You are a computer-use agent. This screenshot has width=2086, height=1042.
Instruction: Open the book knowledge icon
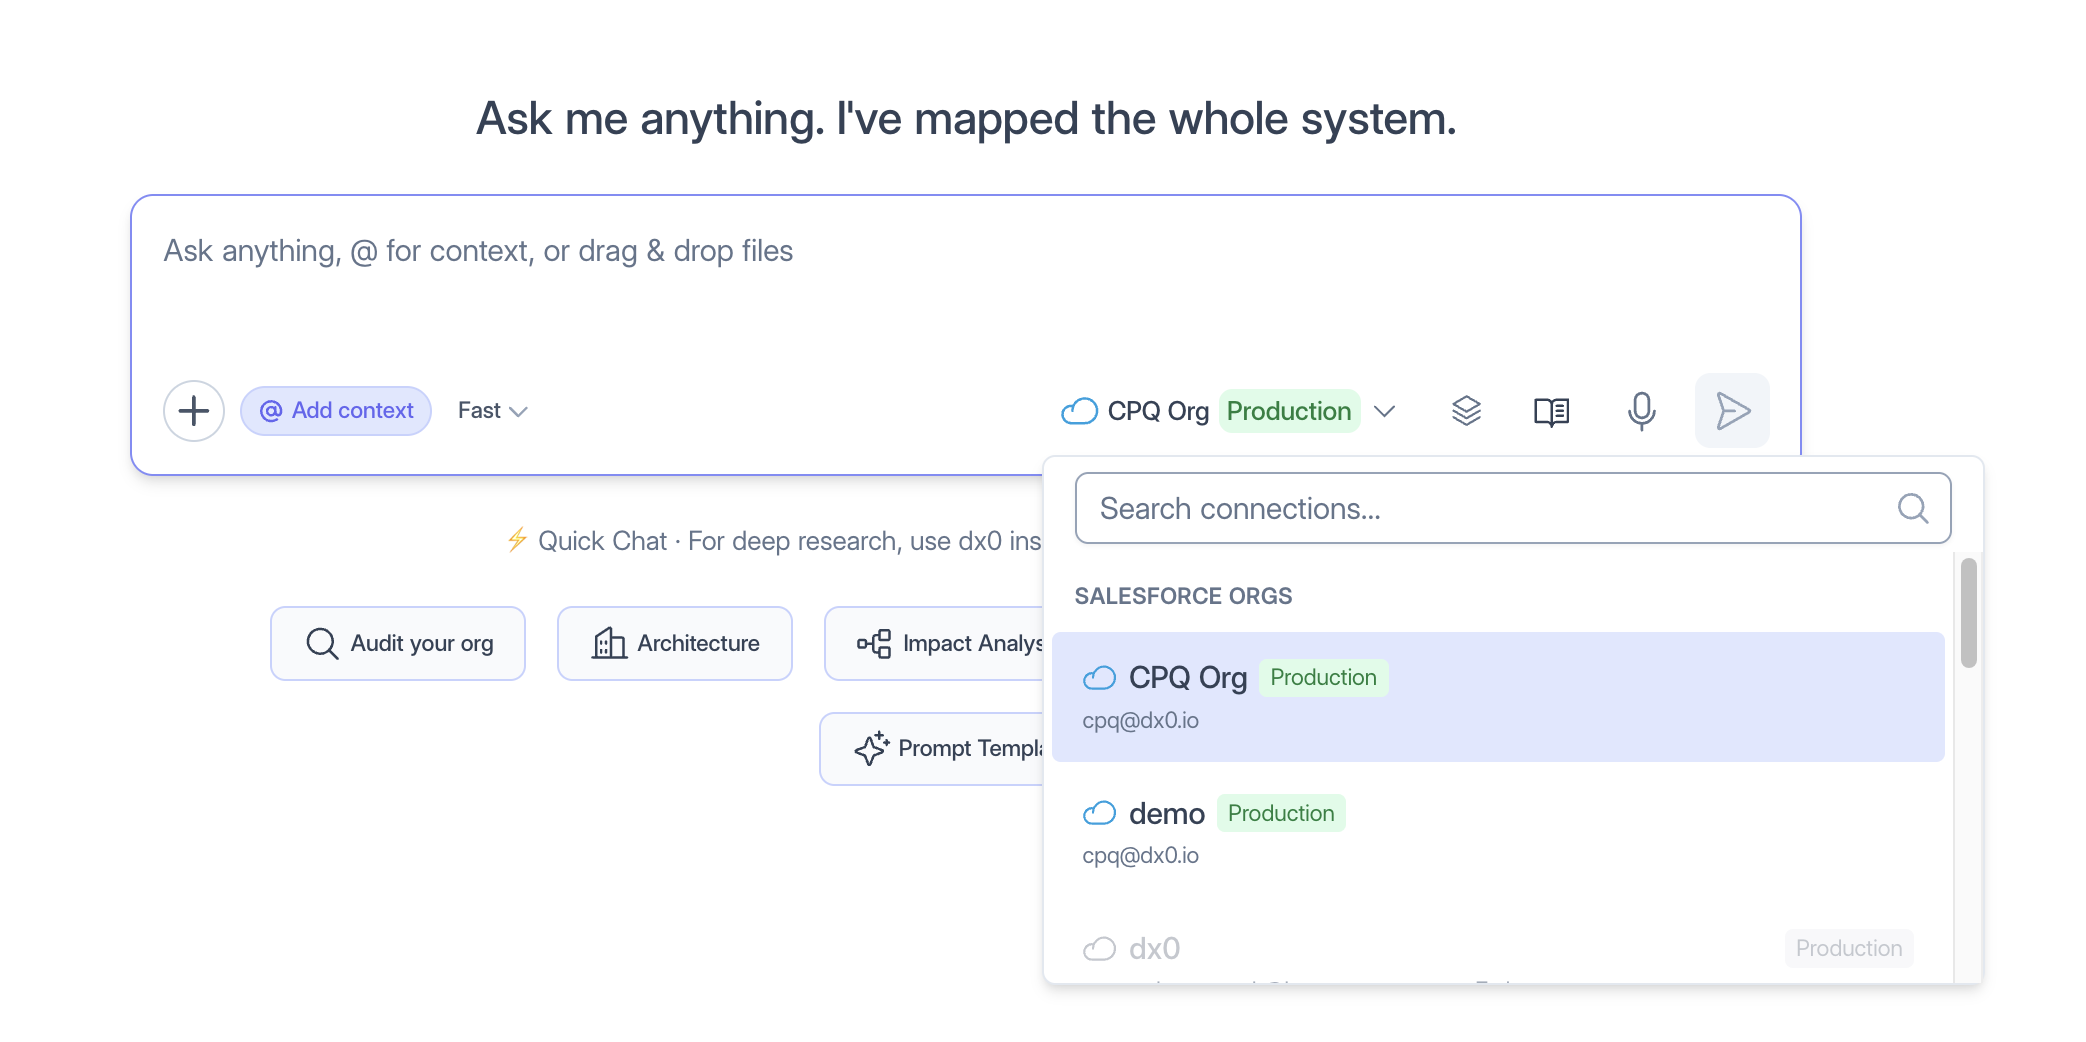tap(1551, 411)
